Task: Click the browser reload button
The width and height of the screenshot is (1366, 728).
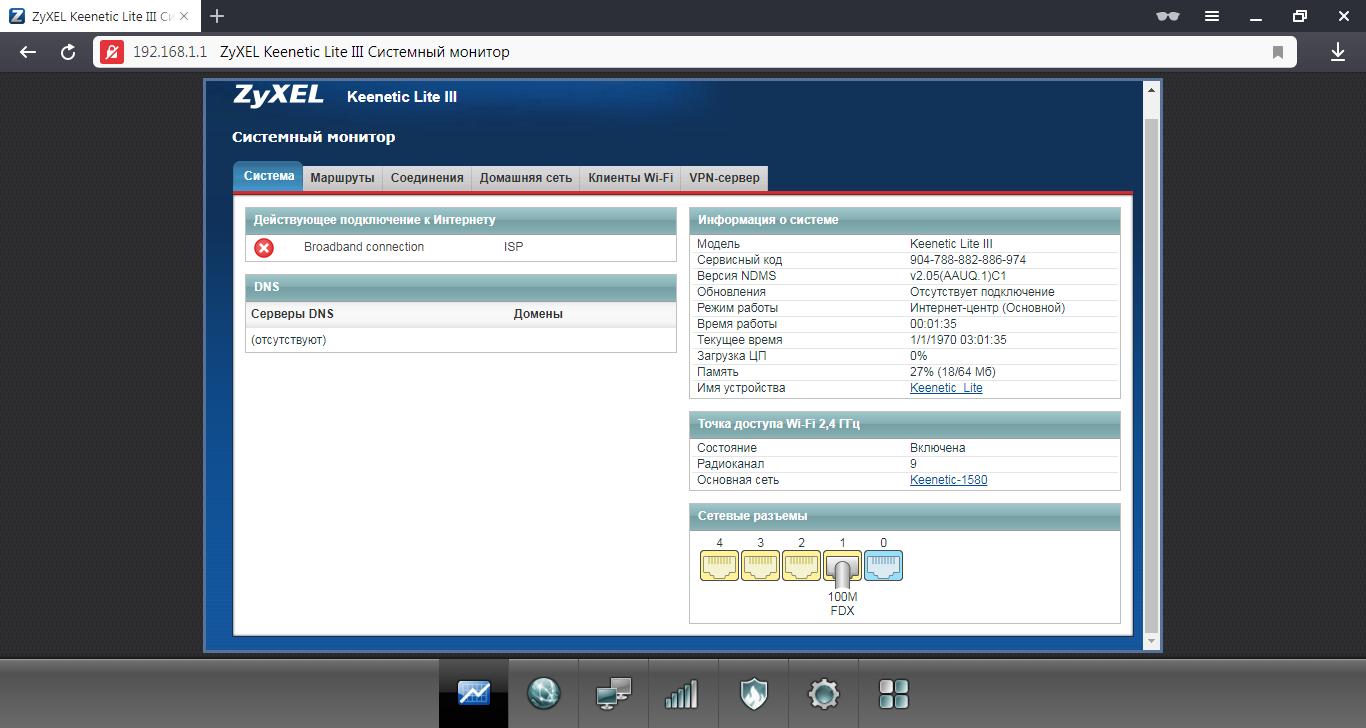Action: tap(68, 52)
